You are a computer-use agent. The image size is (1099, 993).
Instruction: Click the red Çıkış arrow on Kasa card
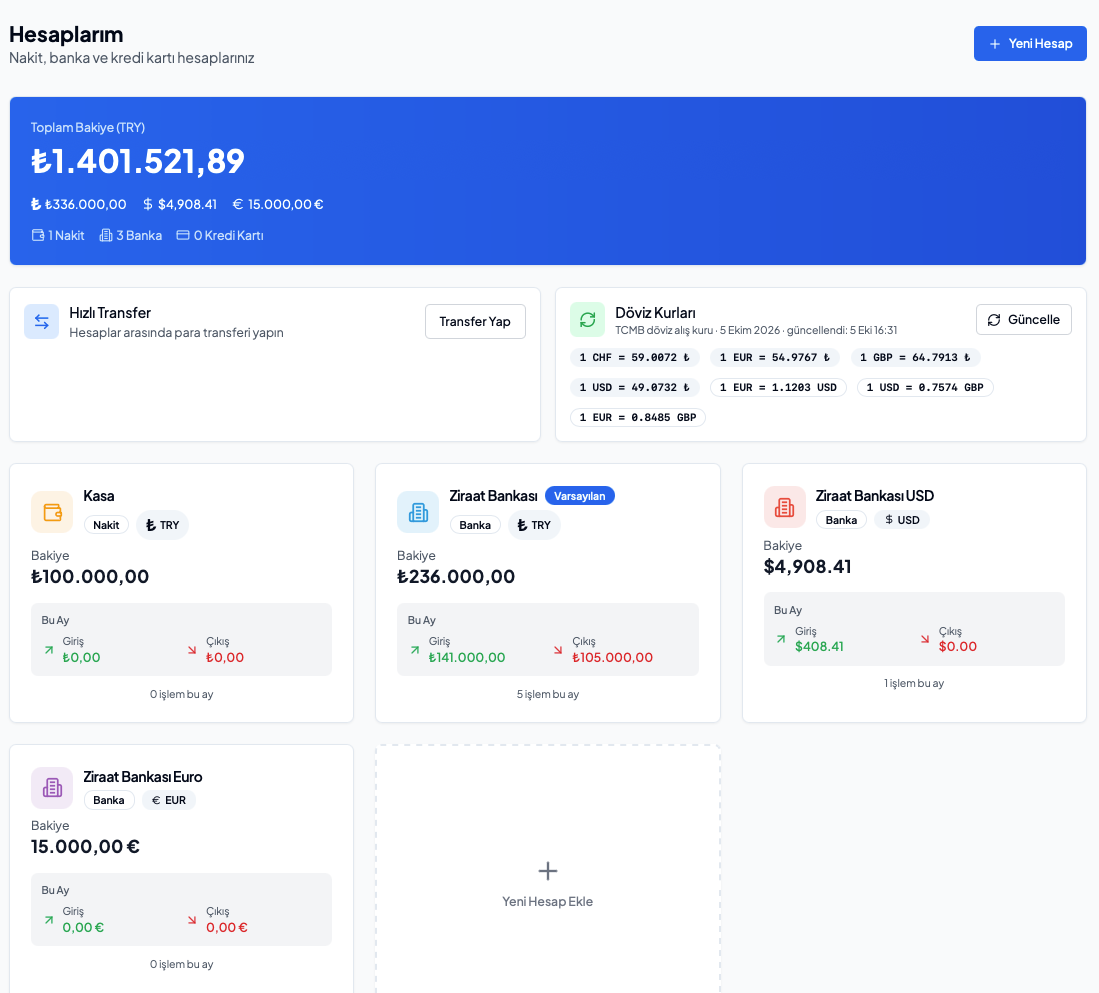coord(192,650)
